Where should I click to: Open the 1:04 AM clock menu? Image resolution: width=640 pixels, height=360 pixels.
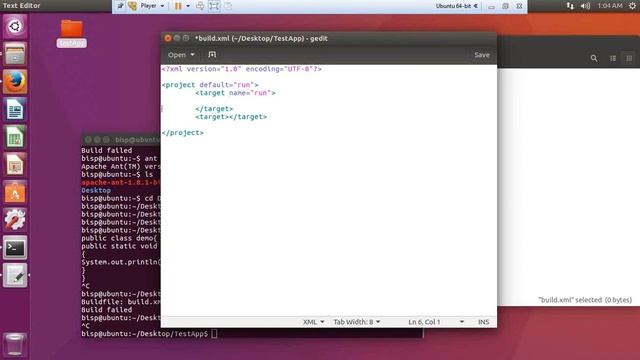pyautogui.click(x=610, y=6)
